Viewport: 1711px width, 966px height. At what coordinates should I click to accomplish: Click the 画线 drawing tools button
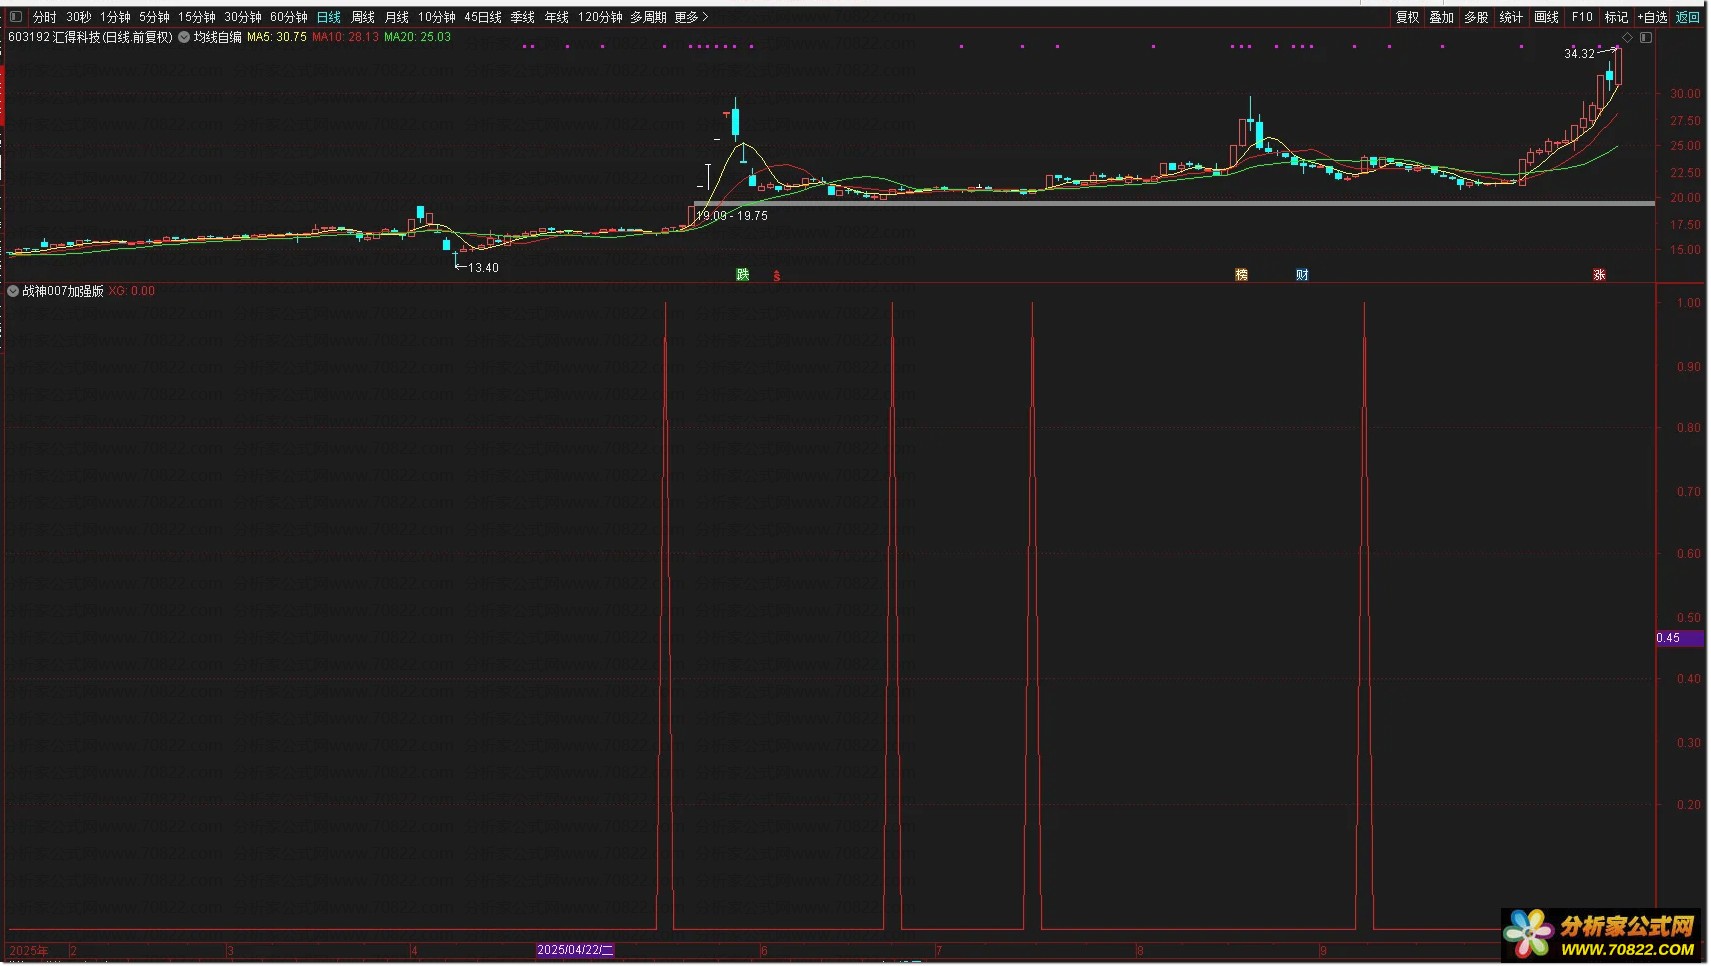[1546, 17]
